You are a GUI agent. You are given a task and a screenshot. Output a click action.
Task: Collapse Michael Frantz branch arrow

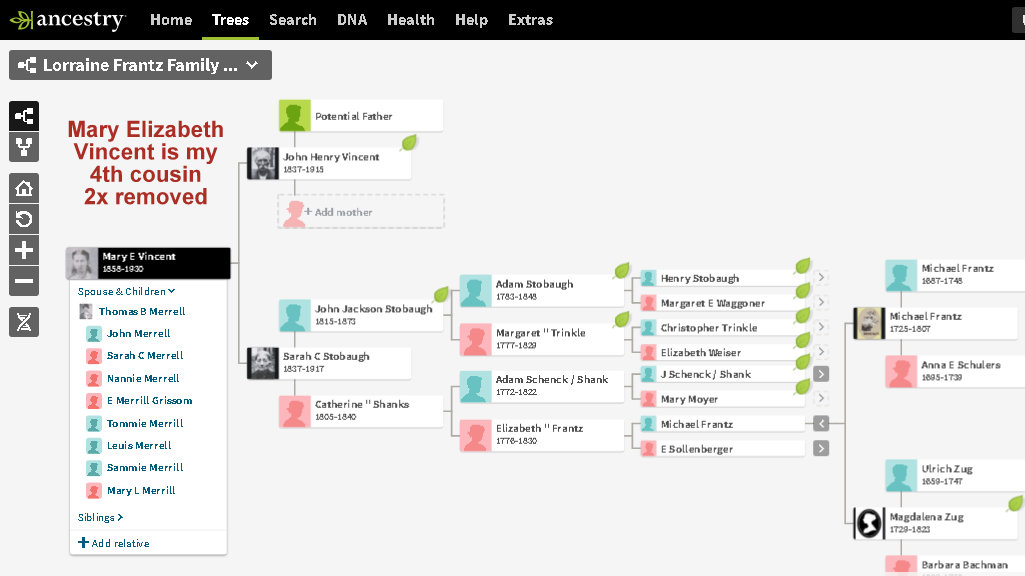pos(821,424)
